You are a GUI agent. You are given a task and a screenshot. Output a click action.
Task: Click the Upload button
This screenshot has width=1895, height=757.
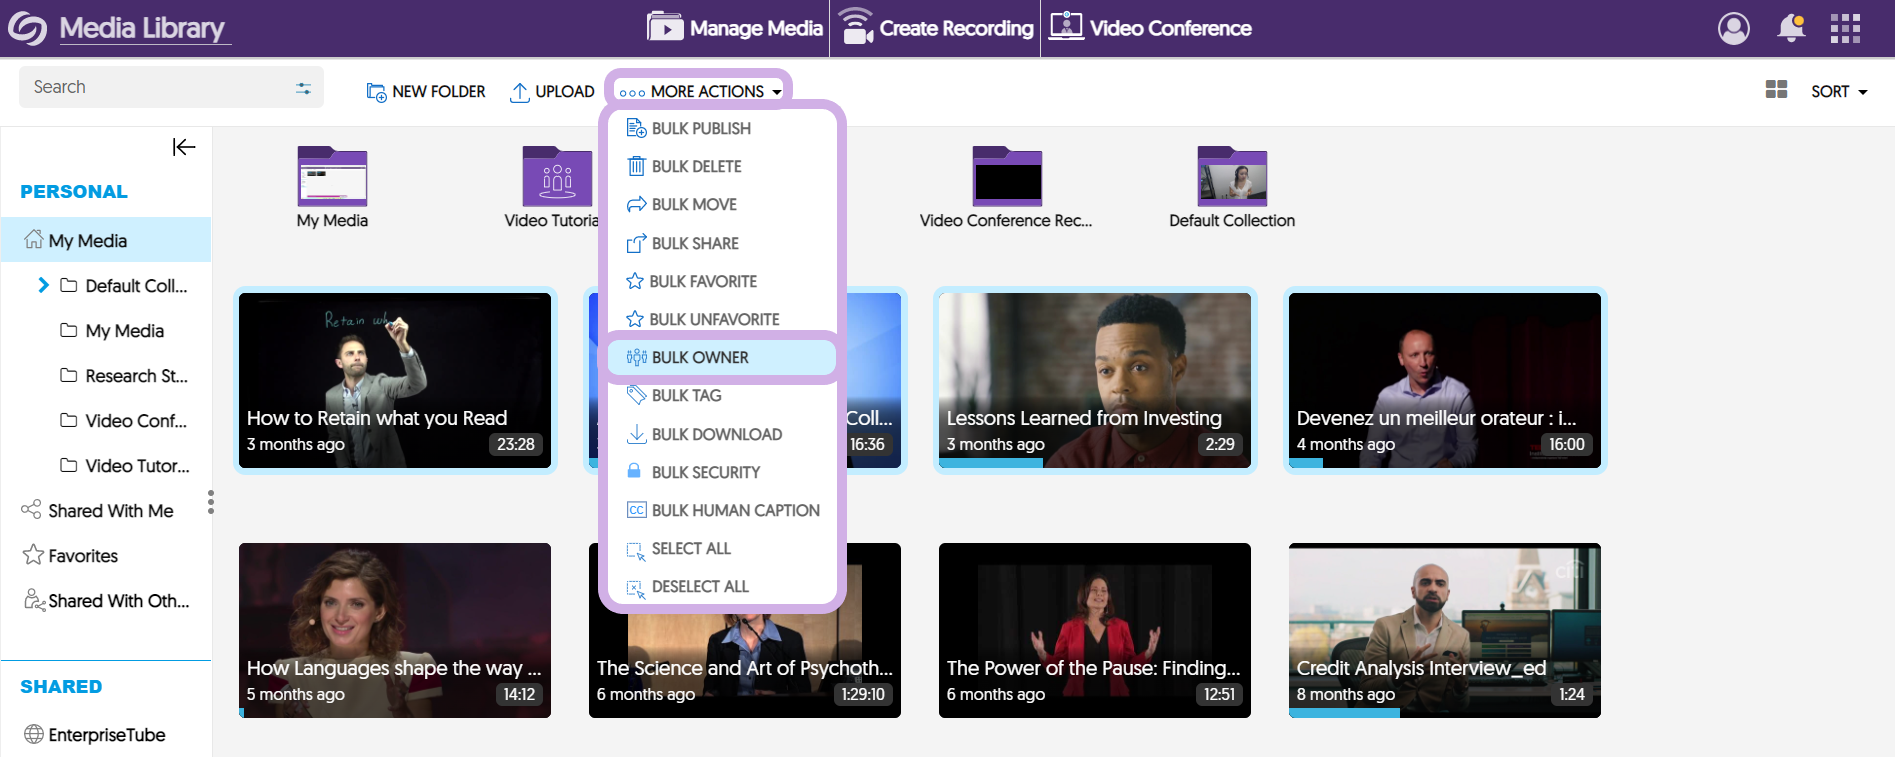tap(552, 91)
